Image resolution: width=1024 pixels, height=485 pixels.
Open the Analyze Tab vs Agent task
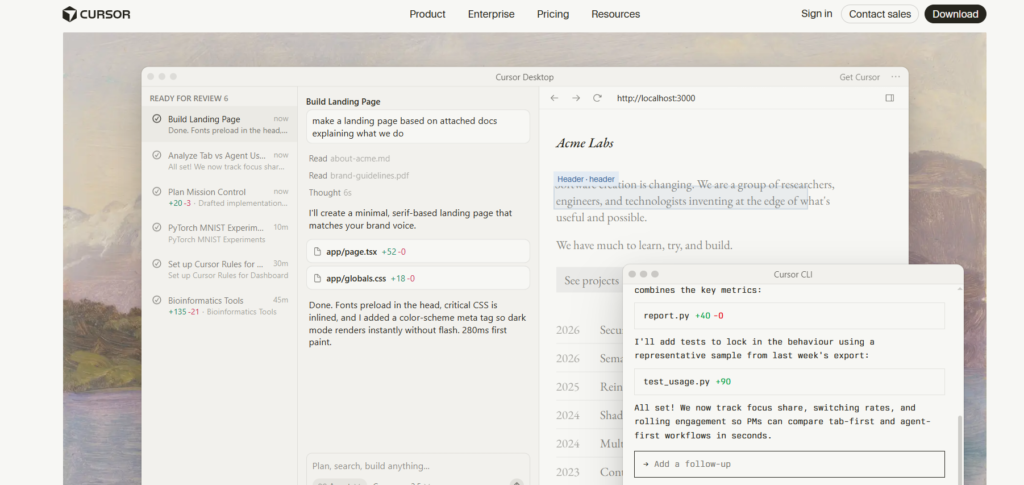(219, 161)
